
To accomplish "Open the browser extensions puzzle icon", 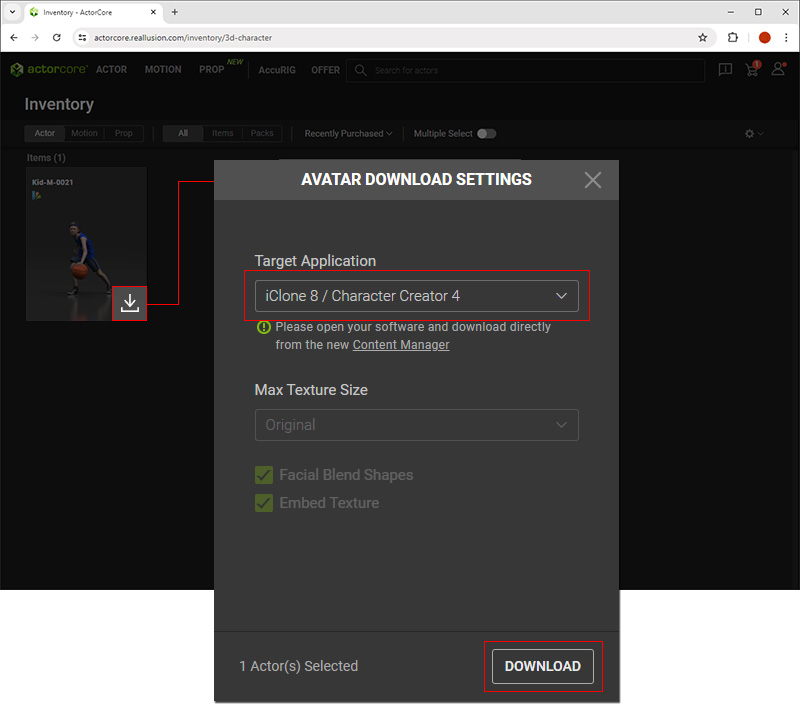I will (x=733, y=38).
